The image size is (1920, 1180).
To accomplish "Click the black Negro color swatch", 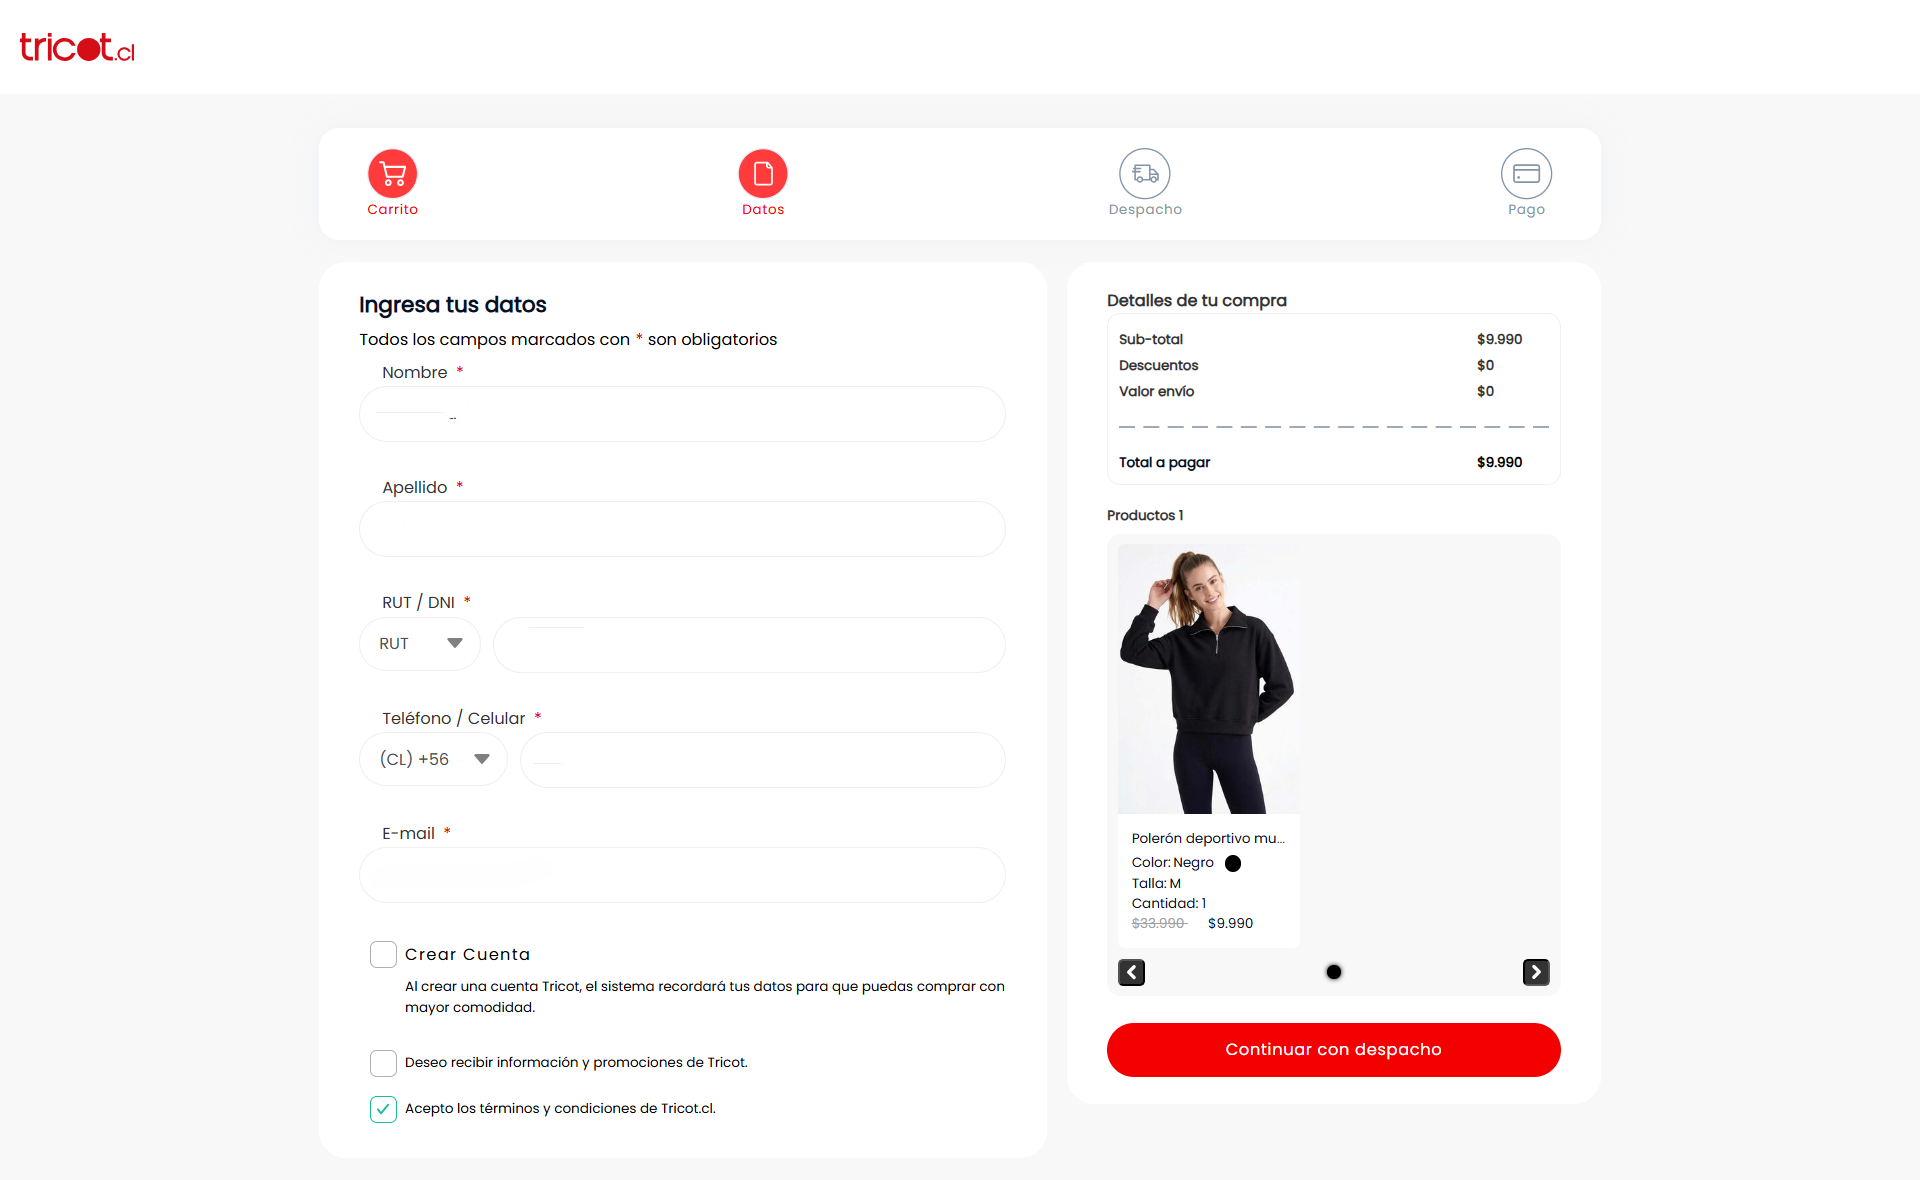I will coord(1233,863).
